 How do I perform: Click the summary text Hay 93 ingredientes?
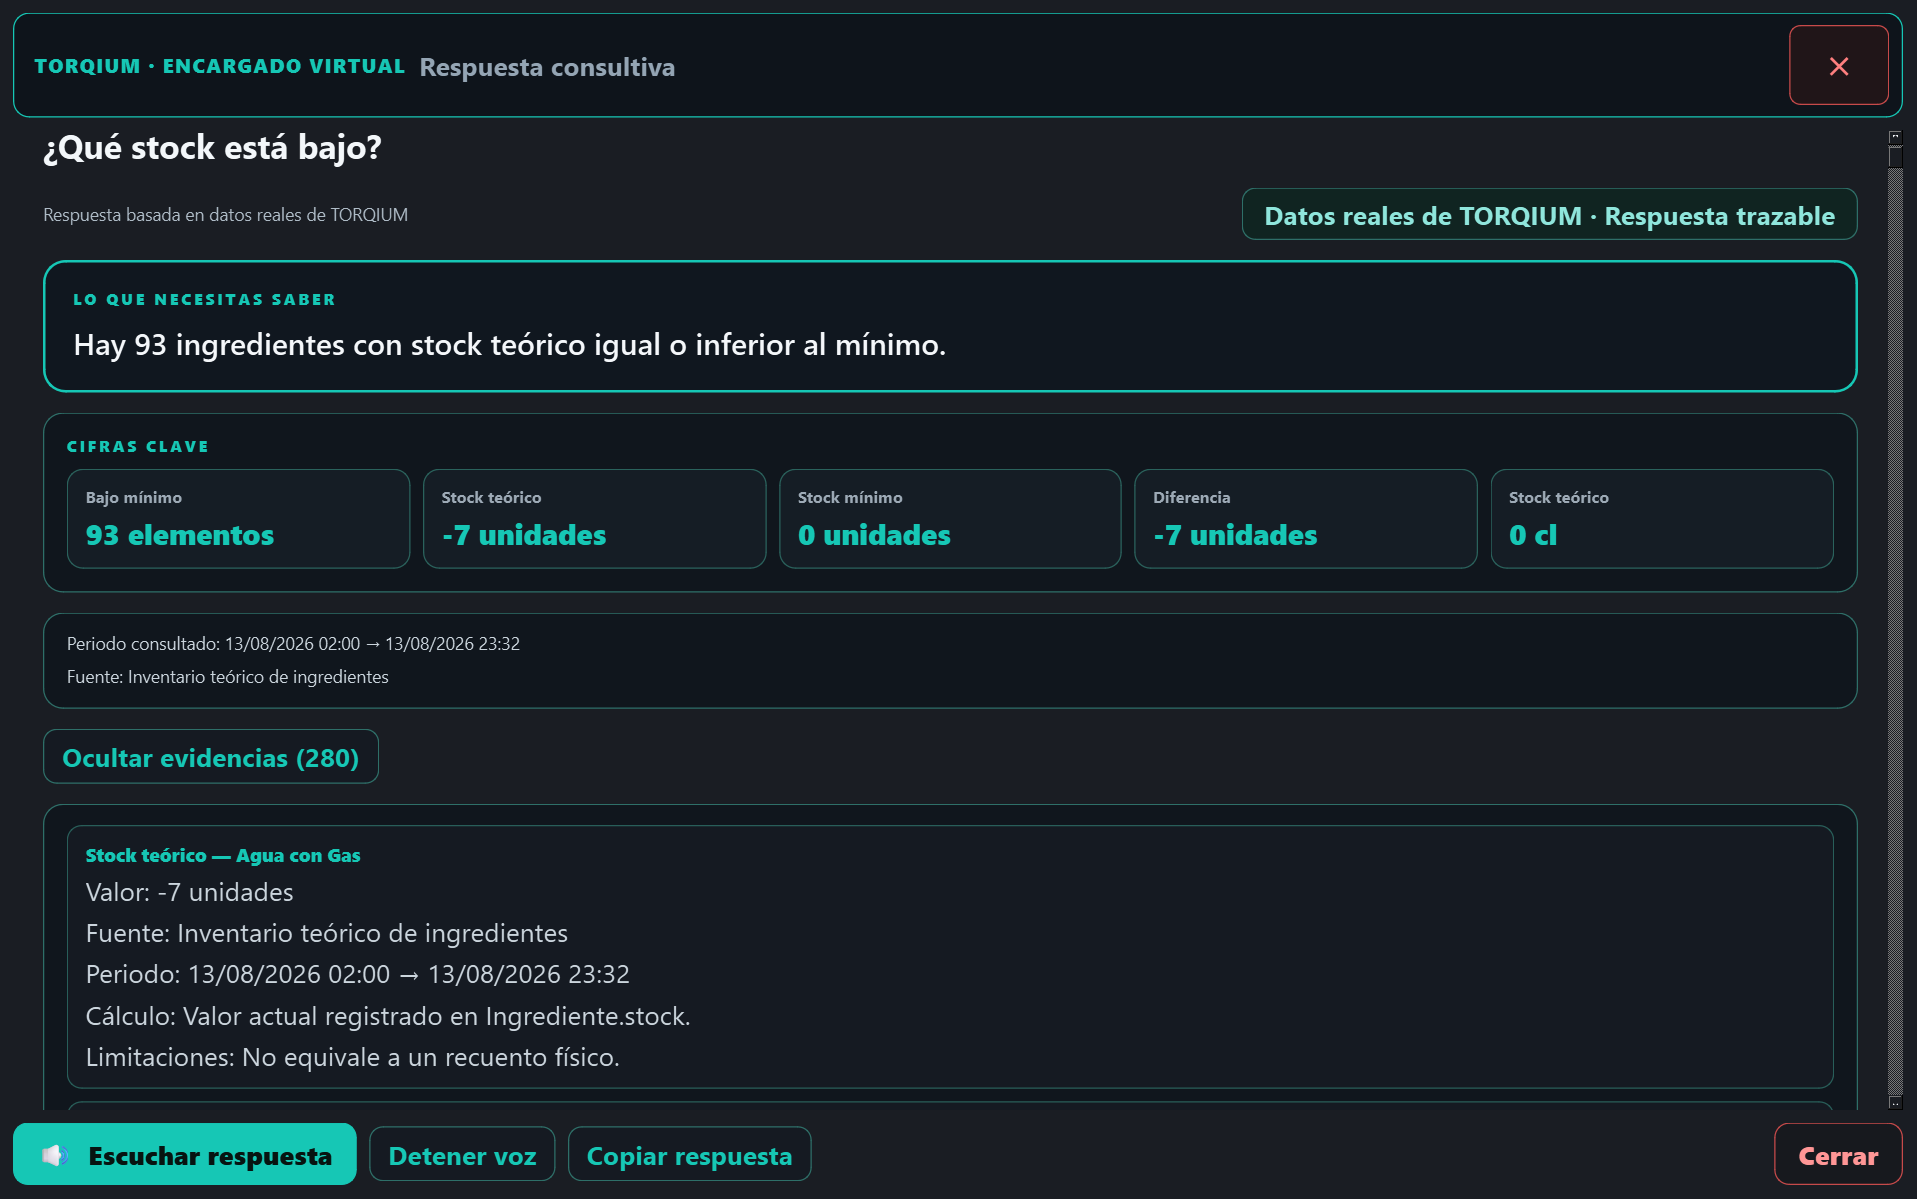pos(510,345)
